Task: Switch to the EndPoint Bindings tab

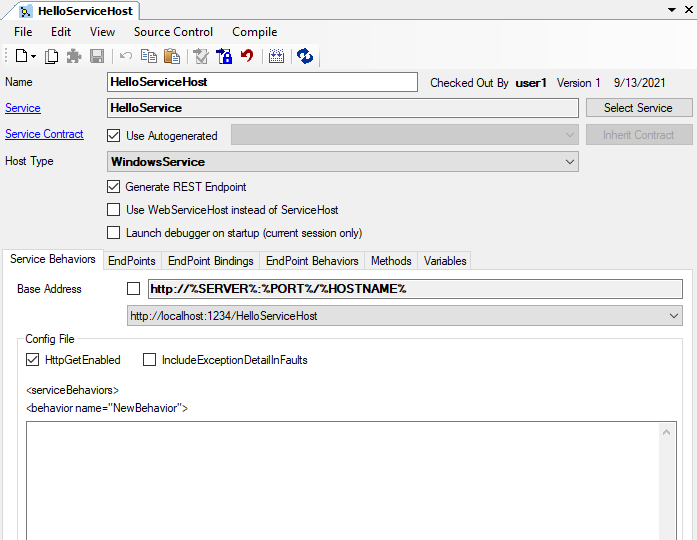Action: point(211,261)
